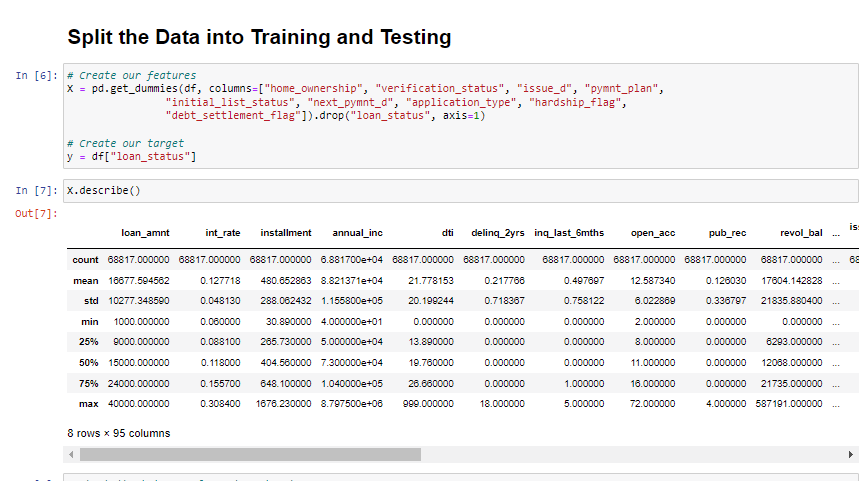Click the max dti value 999.000000
This screenshot has height=481, width=867.
429,404
